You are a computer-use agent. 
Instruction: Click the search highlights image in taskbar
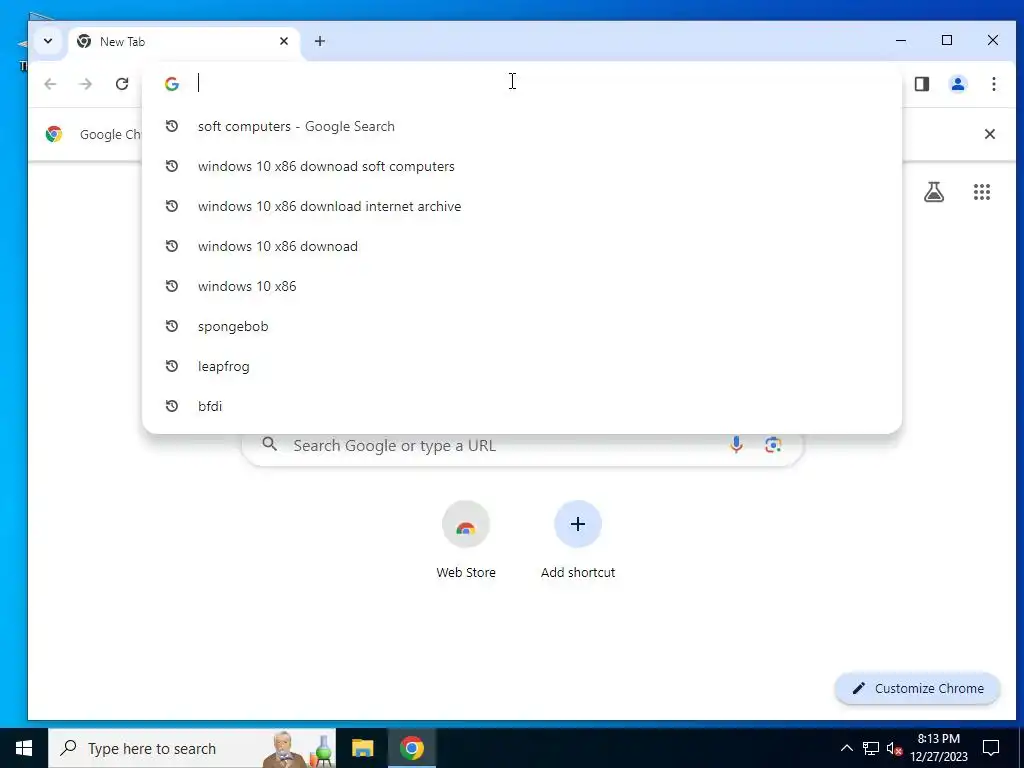point(298,748)
